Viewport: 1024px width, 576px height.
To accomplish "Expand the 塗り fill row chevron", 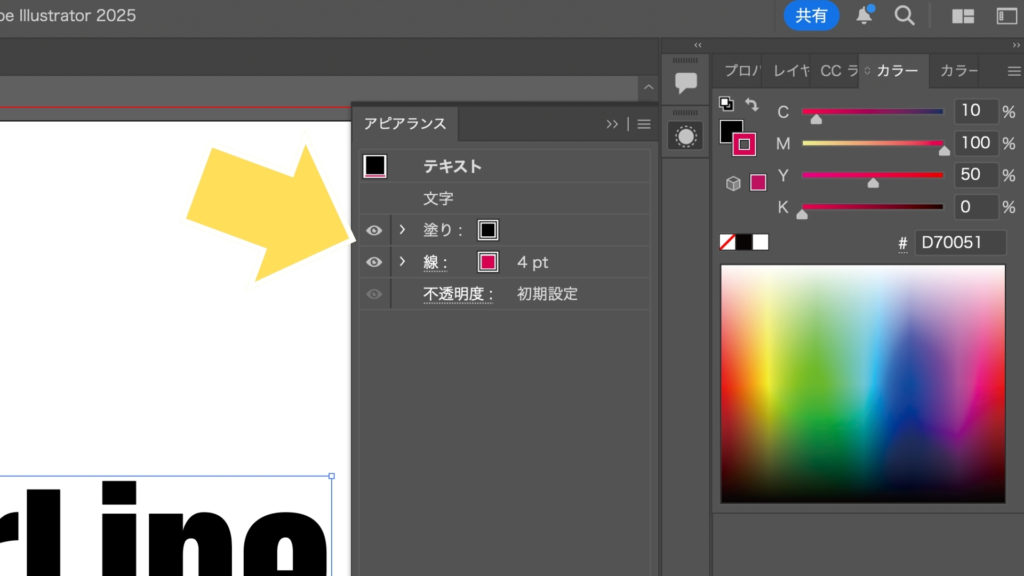I will pyautogui.click(x=402, y=230).
